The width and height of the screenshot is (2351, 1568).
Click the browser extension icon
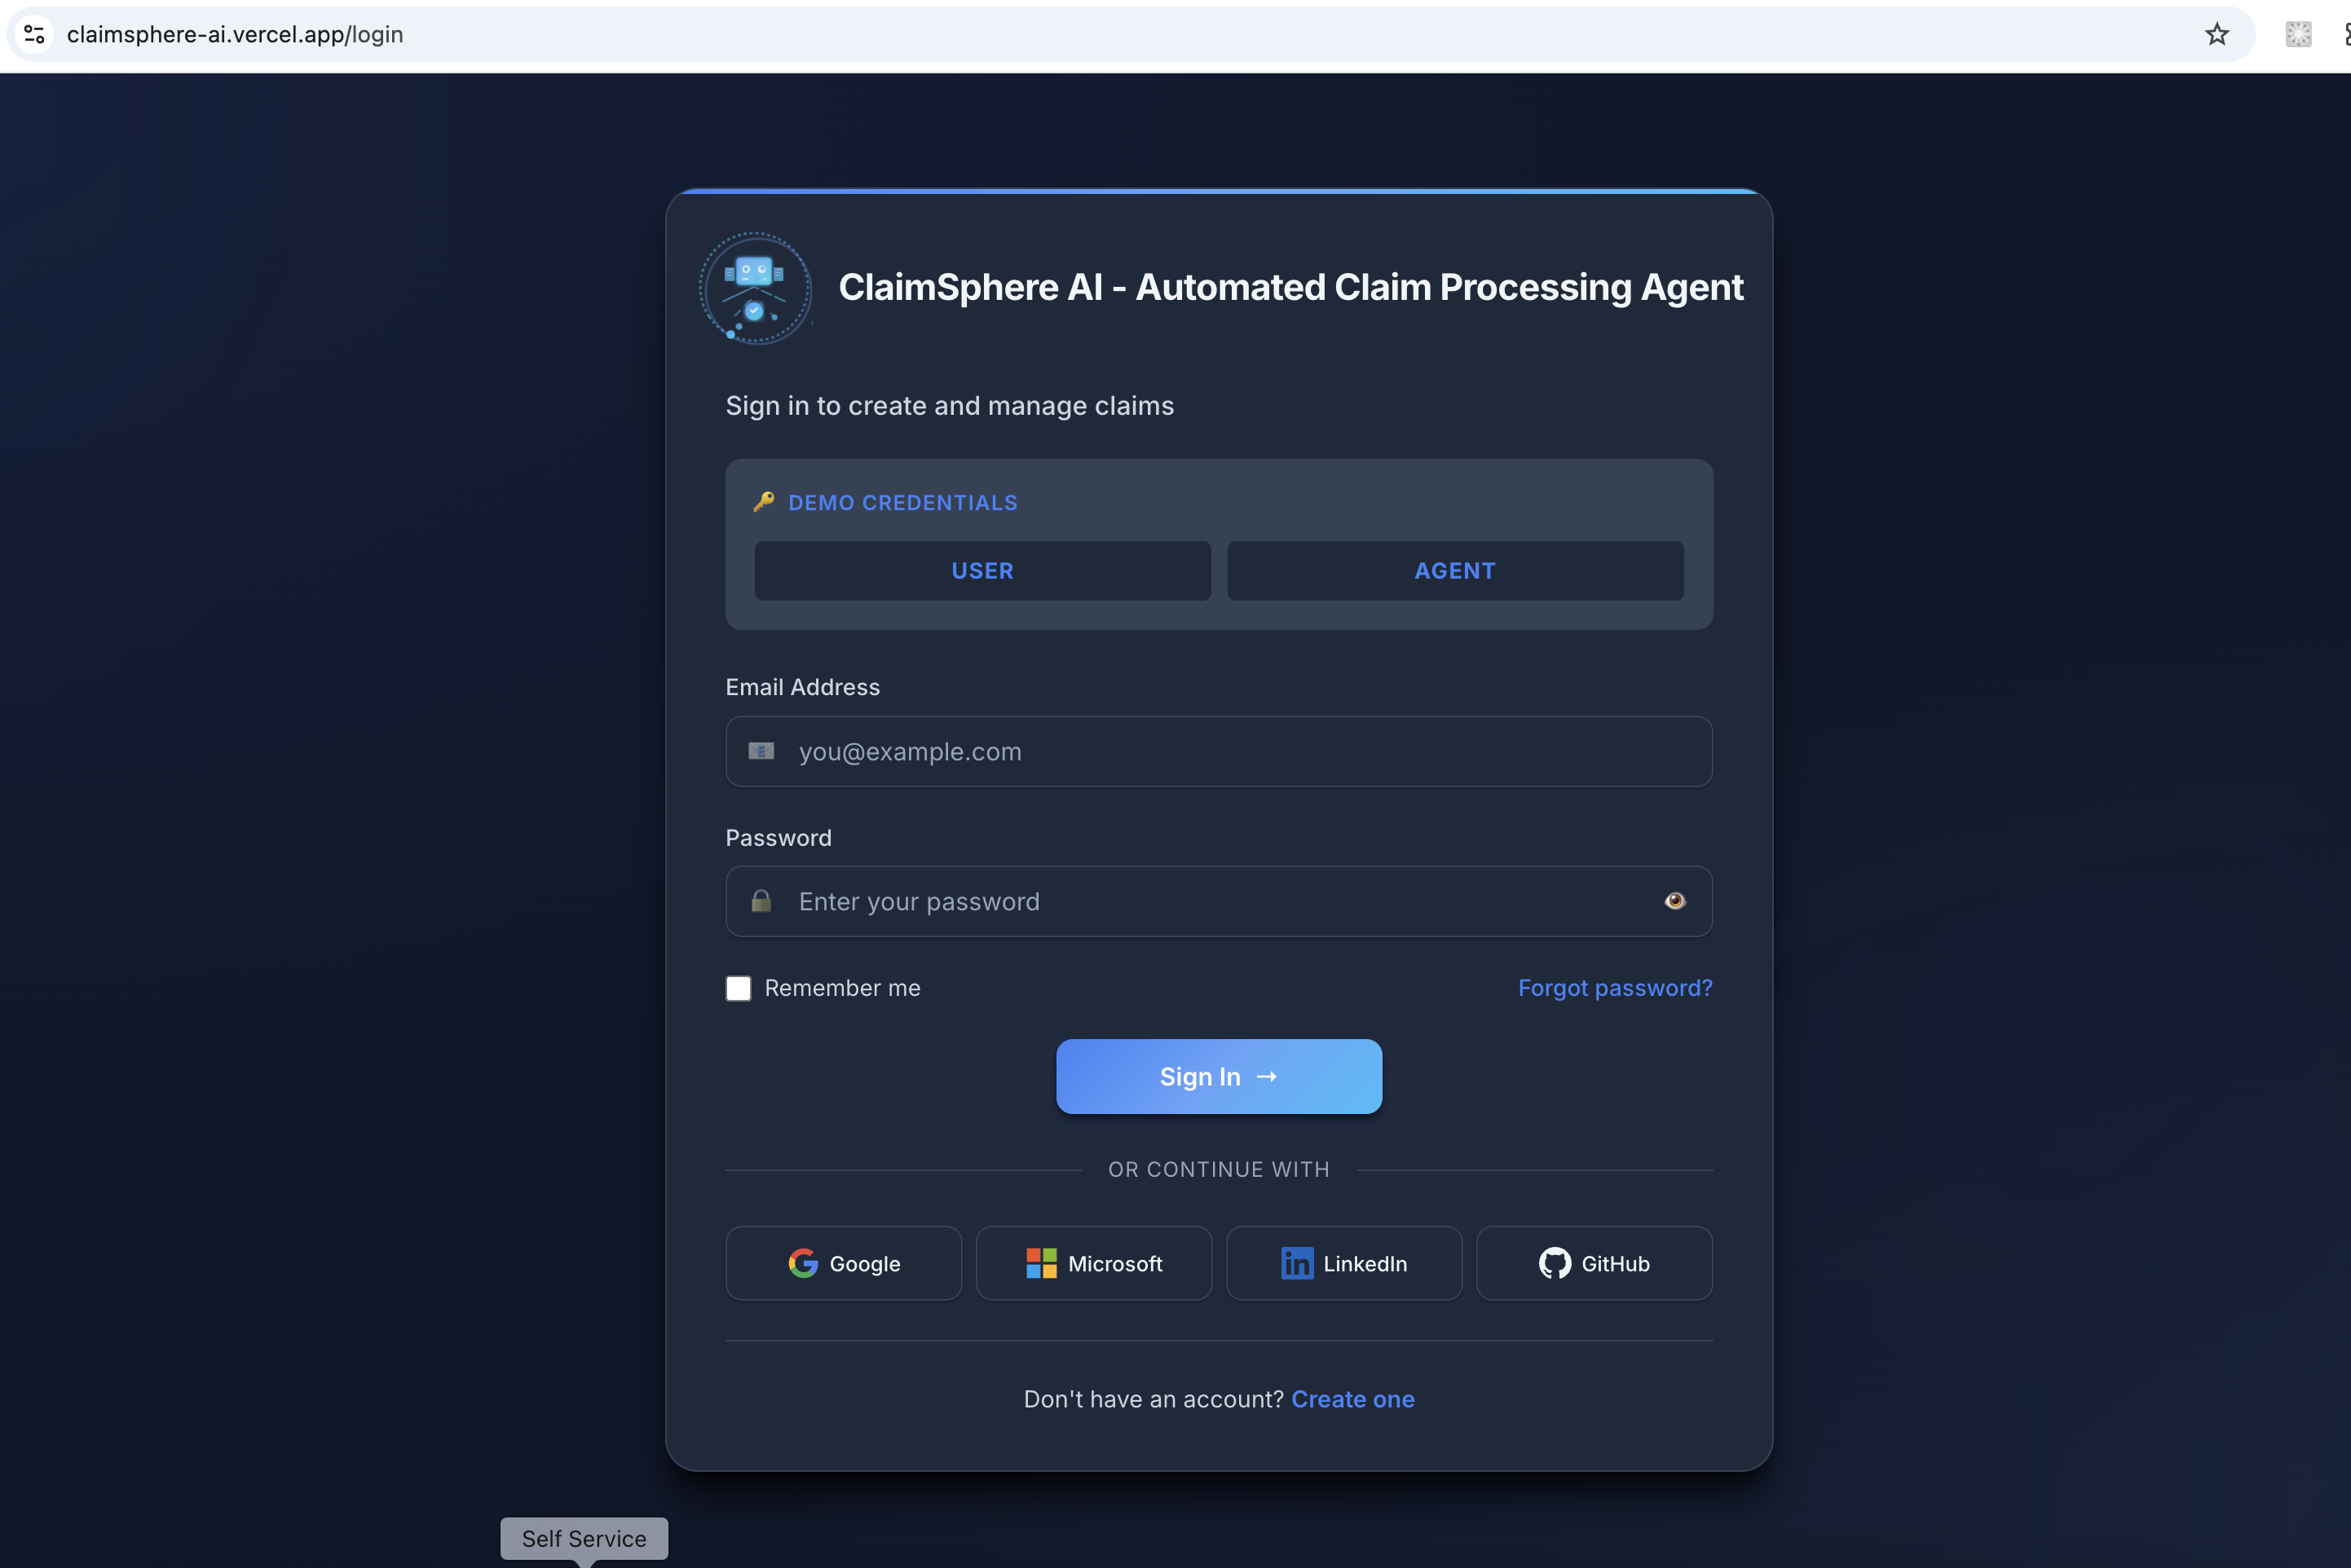(2298, 34)
